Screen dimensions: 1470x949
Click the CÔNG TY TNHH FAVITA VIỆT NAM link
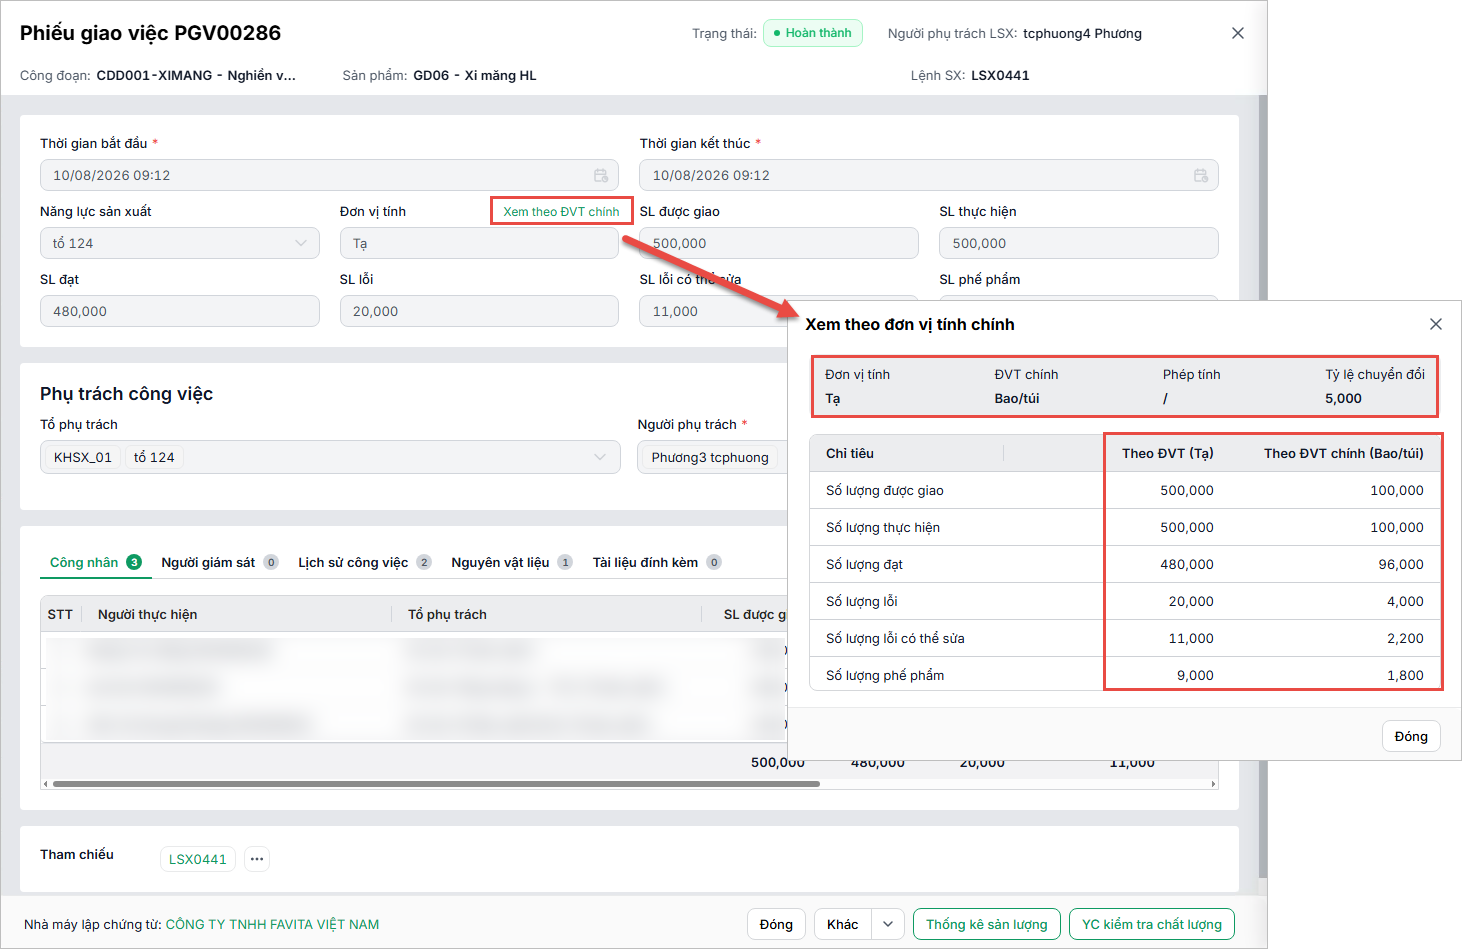click(272, 924)
